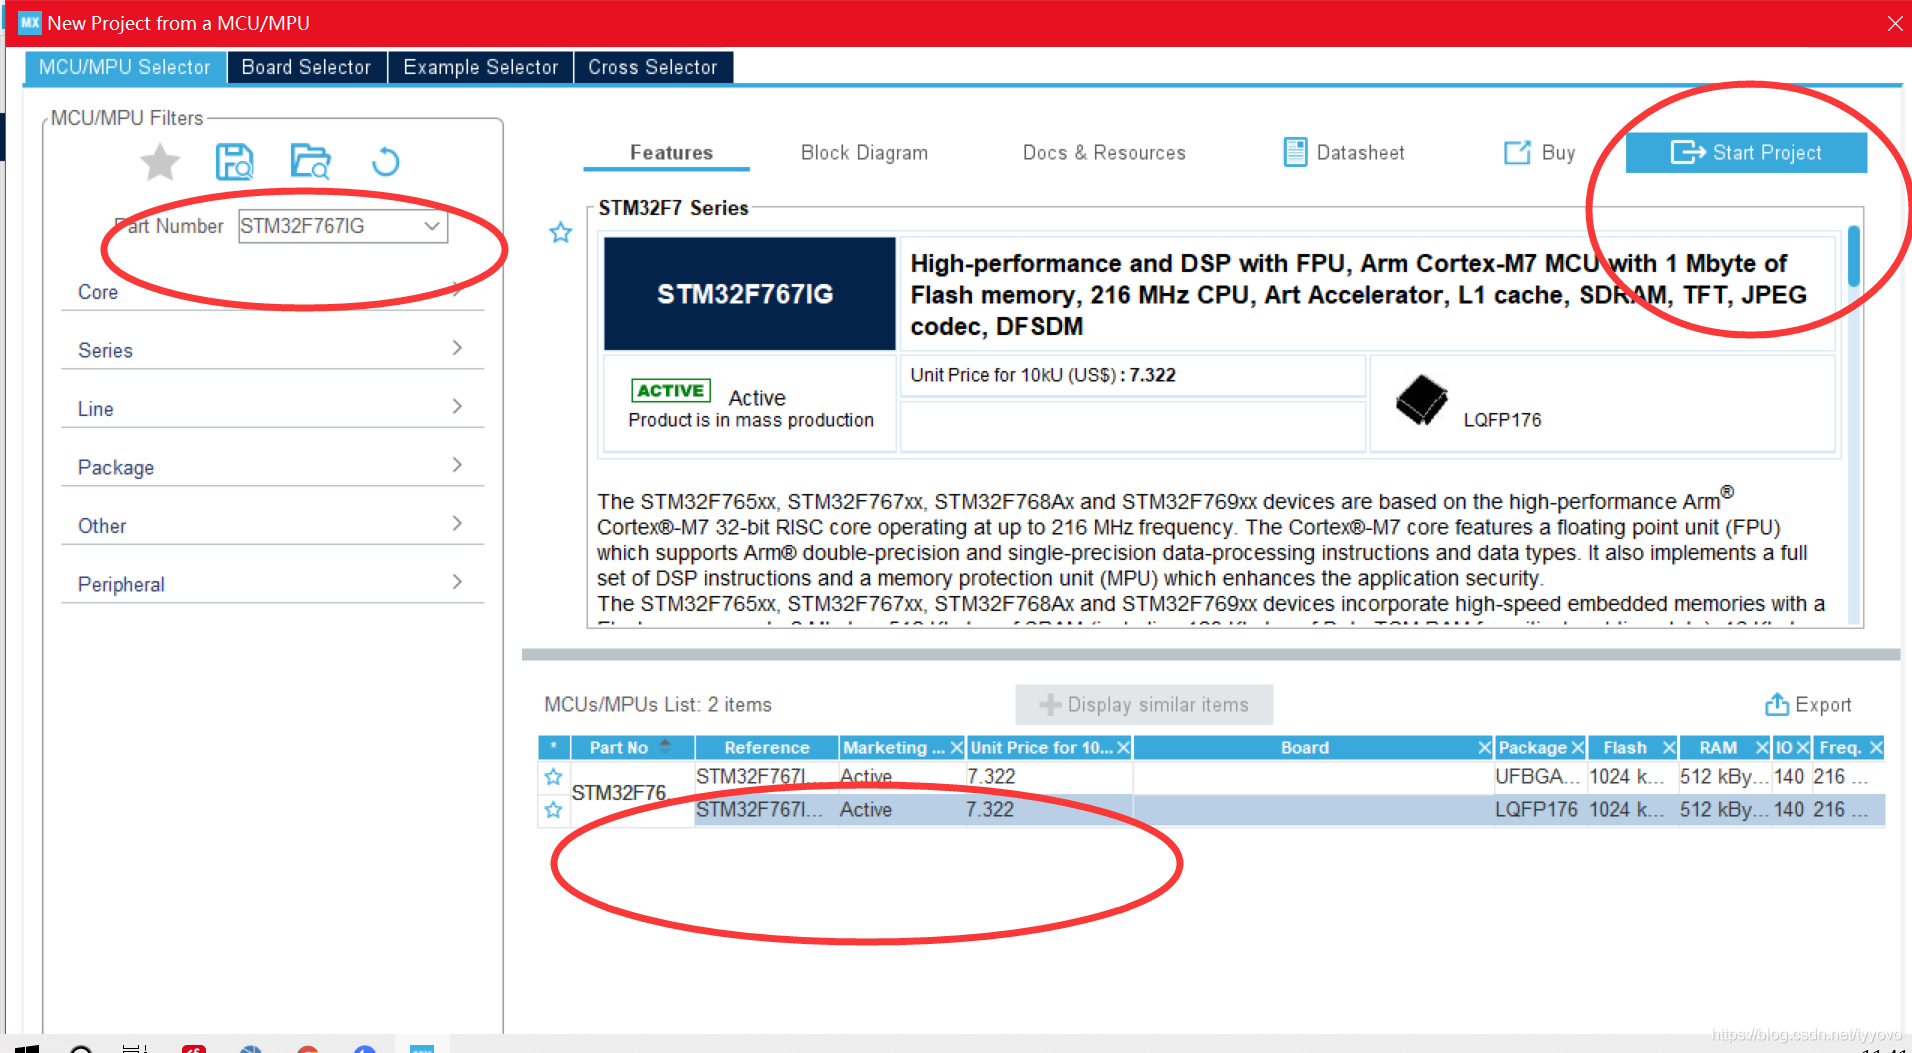The width and height of the screenshot is (1912, 1053).
Task: Remove the RAM column
Action: (x=1762, y=748)
